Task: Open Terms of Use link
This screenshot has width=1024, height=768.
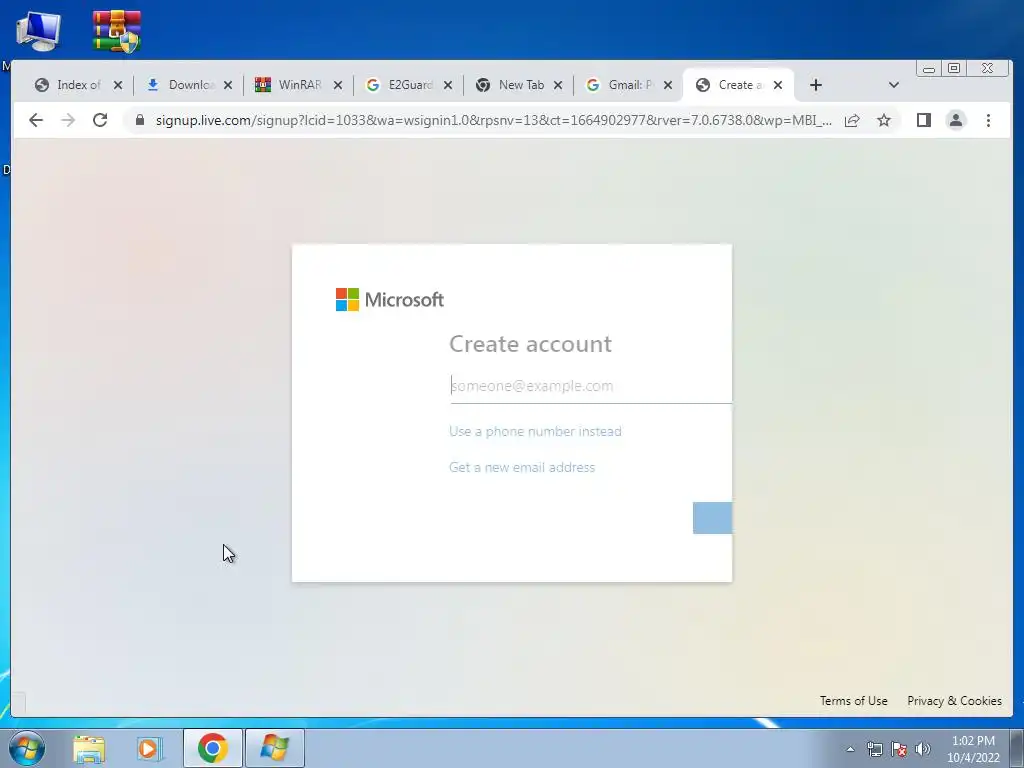Action: (854, 701)
